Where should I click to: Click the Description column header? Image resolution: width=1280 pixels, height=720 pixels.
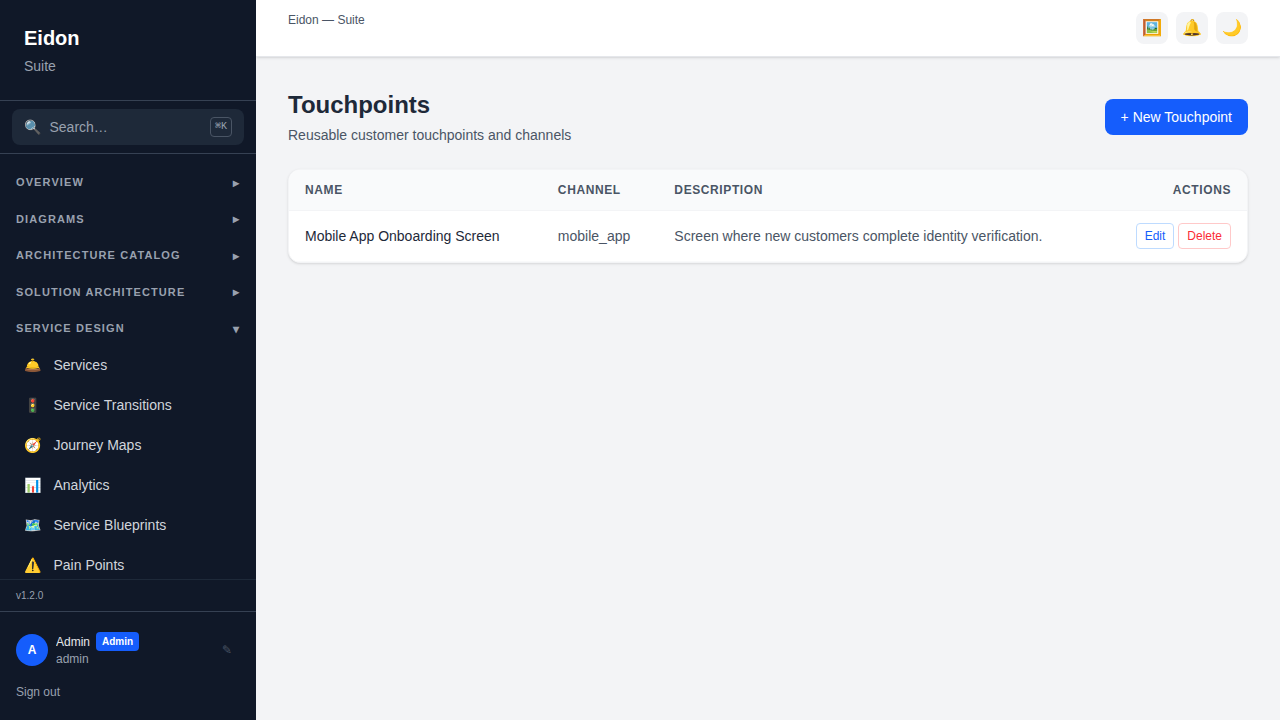point(718,190)
